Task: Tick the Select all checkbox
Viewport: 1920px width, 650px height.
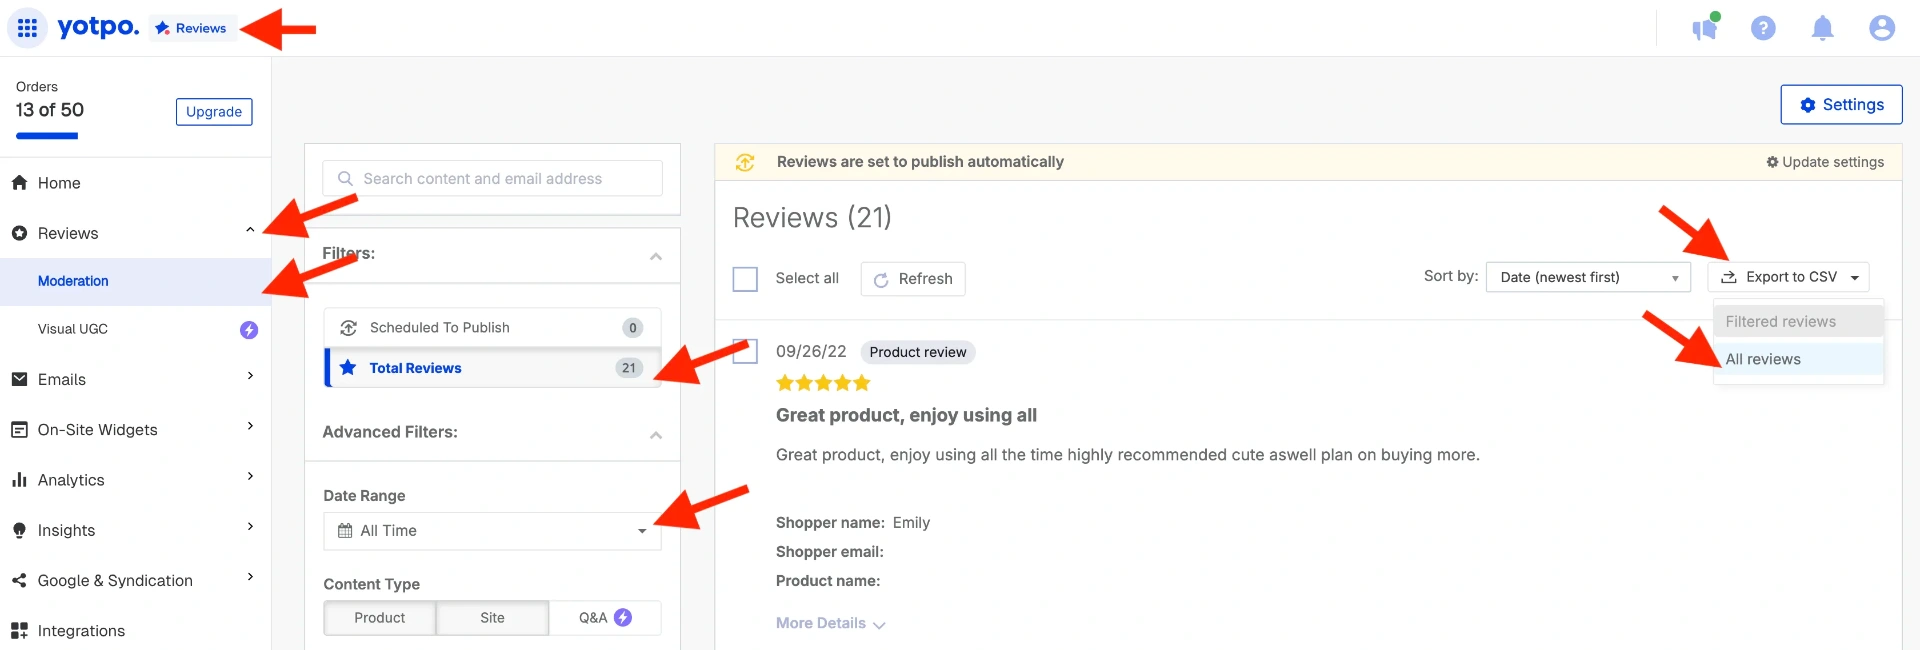Action: pyautogui.click(x=745, y=279)
